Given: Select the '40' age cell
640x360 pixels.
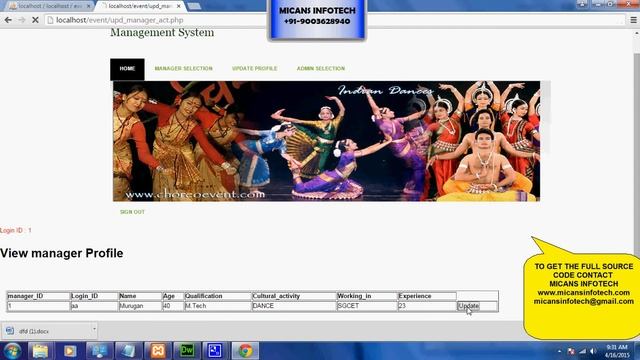Looking at the screenshot, I should (173, 306).
